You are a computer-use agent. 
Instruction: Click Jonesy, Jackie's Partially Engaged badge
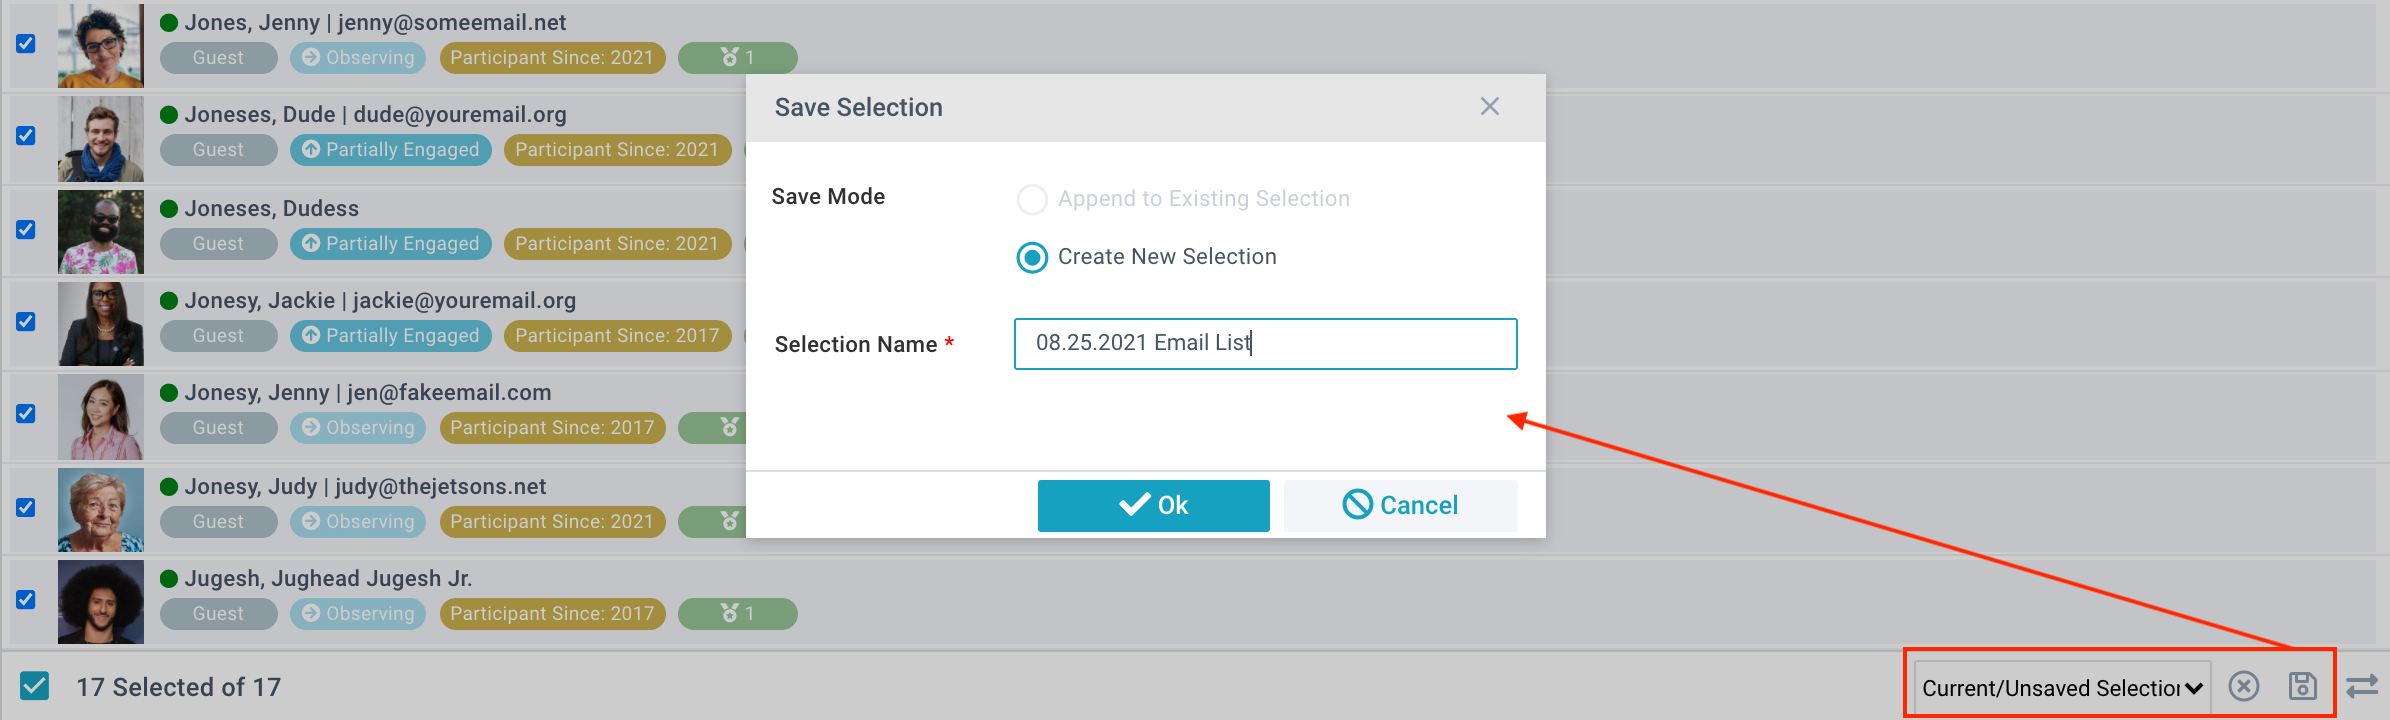[391, 336]
